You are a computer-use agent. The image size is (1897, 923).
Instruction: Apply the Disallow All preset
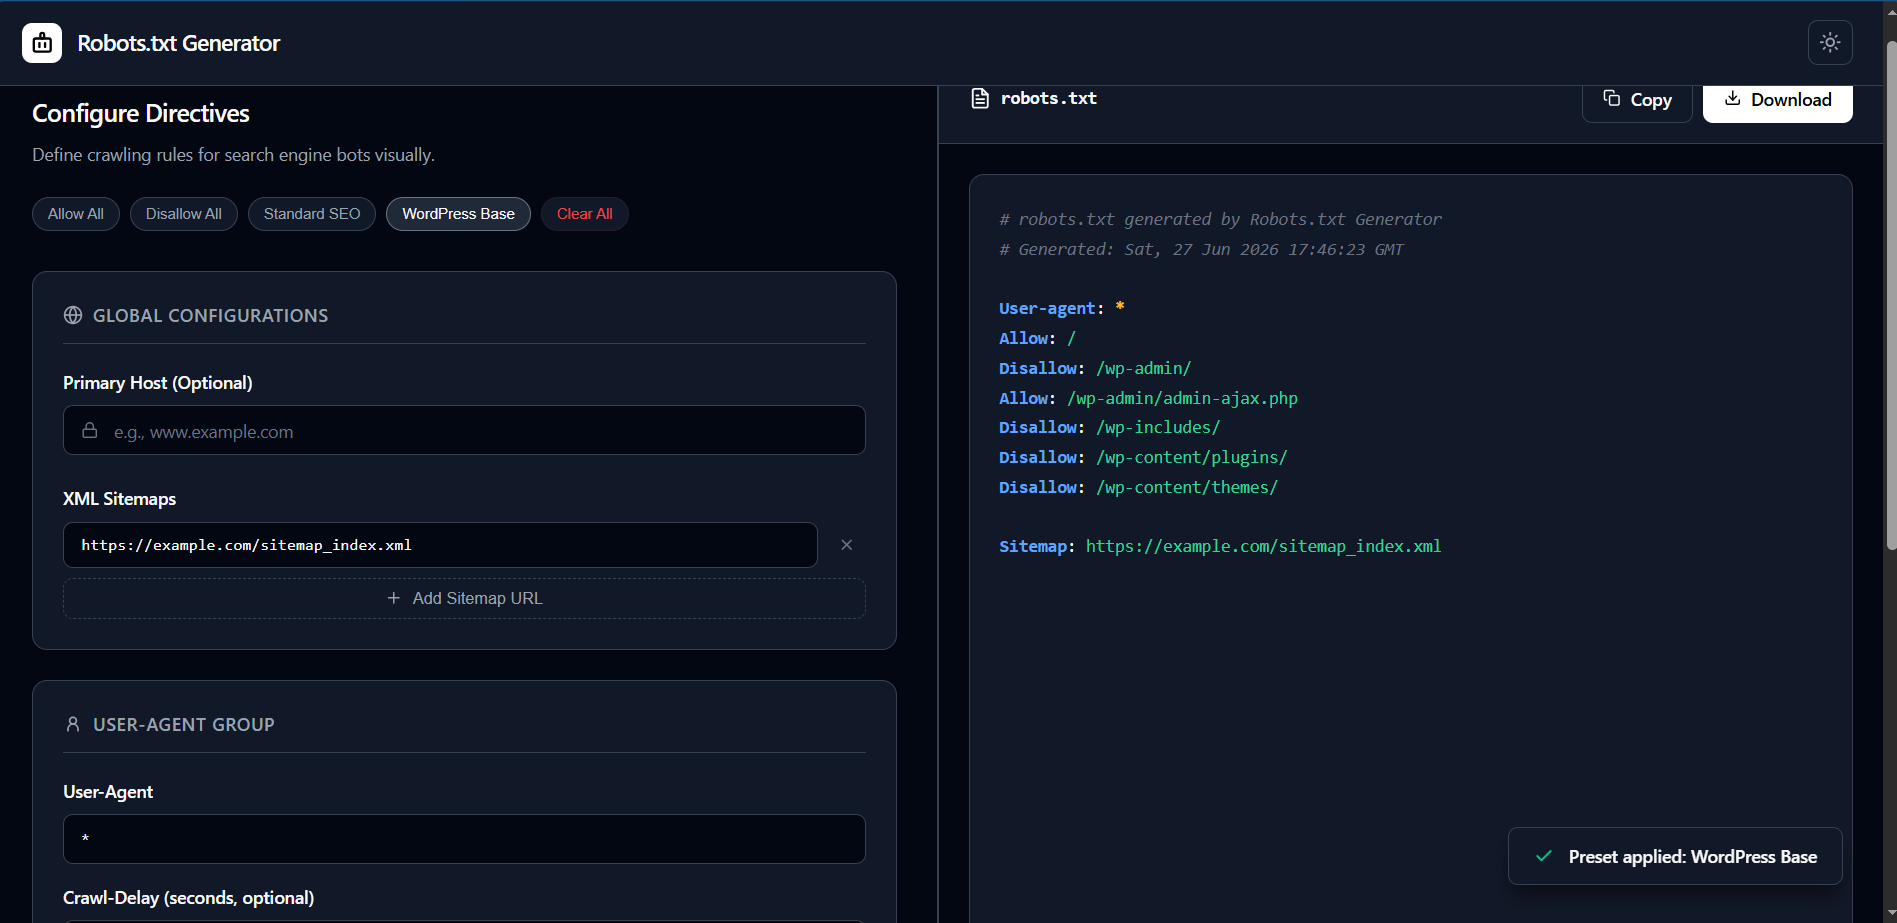tap(184, 214)
